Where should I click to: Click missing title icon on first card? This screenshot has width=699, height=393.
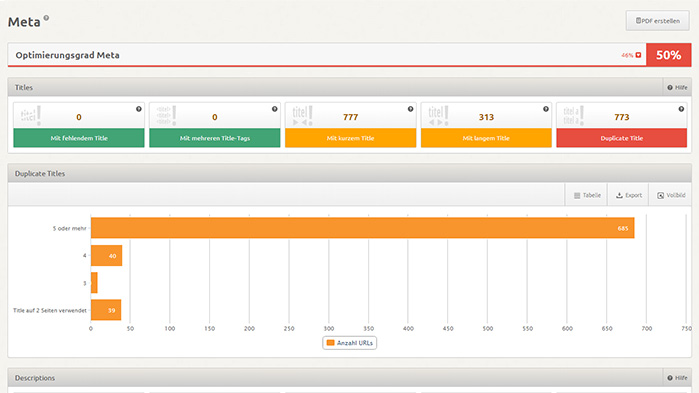[x=31, y=116]
